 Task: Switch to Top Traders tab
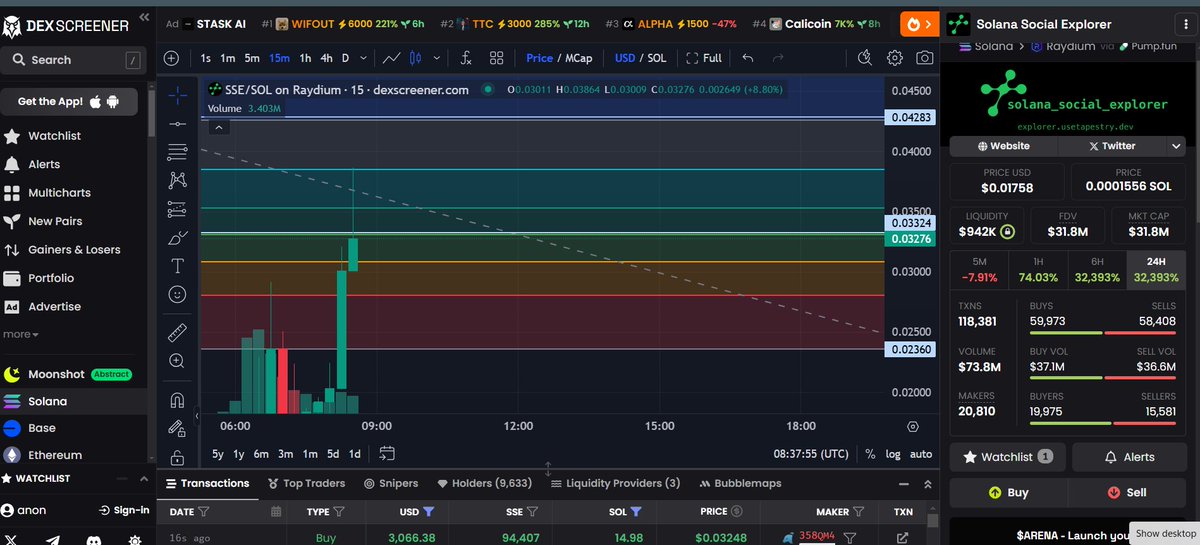tap(307, 483)
